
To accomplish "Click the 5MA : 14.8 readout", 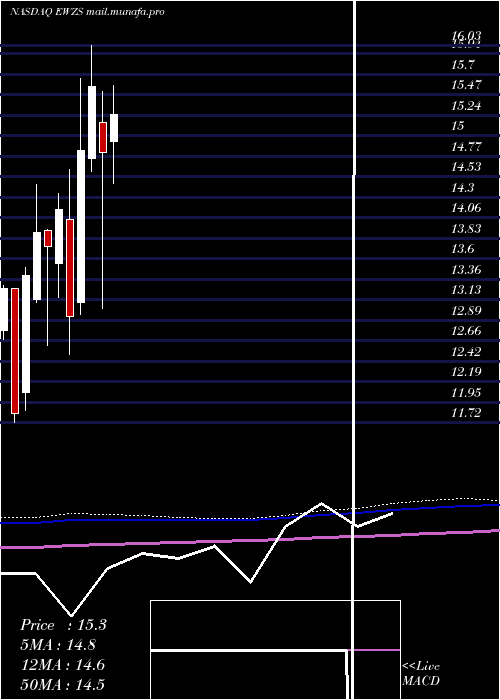I will [x=58, y=645].
